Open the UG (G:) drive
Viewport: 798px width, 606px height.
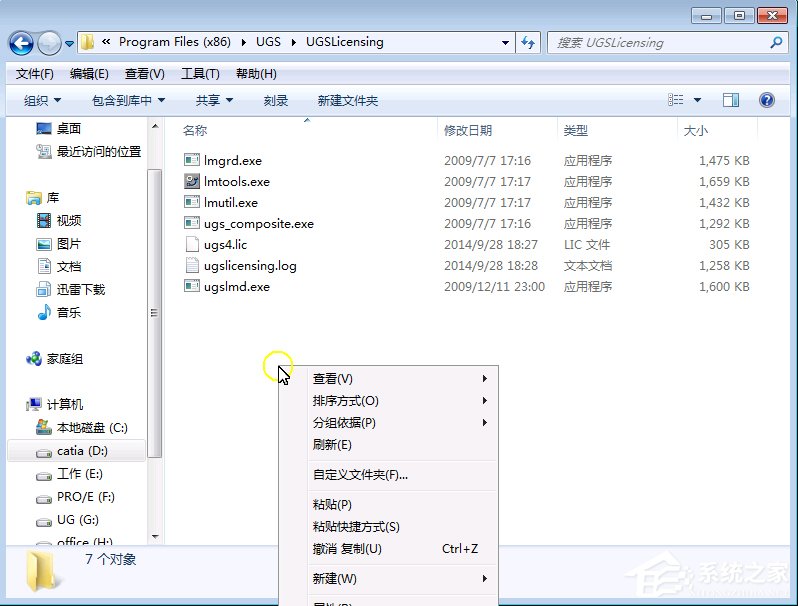point(67,520)
